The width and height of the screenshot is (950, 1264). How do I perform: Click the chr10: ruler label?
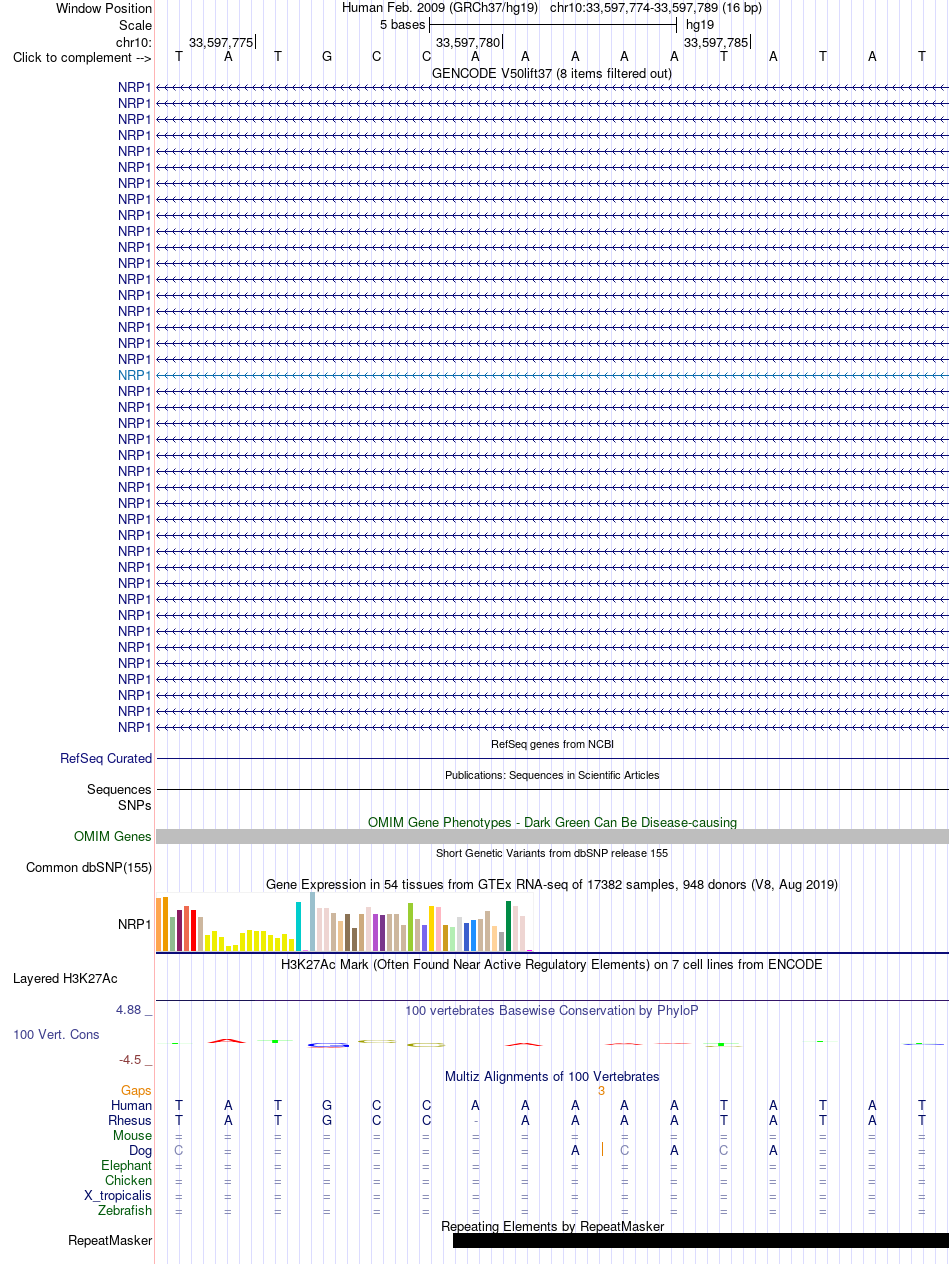pos(134,41)
